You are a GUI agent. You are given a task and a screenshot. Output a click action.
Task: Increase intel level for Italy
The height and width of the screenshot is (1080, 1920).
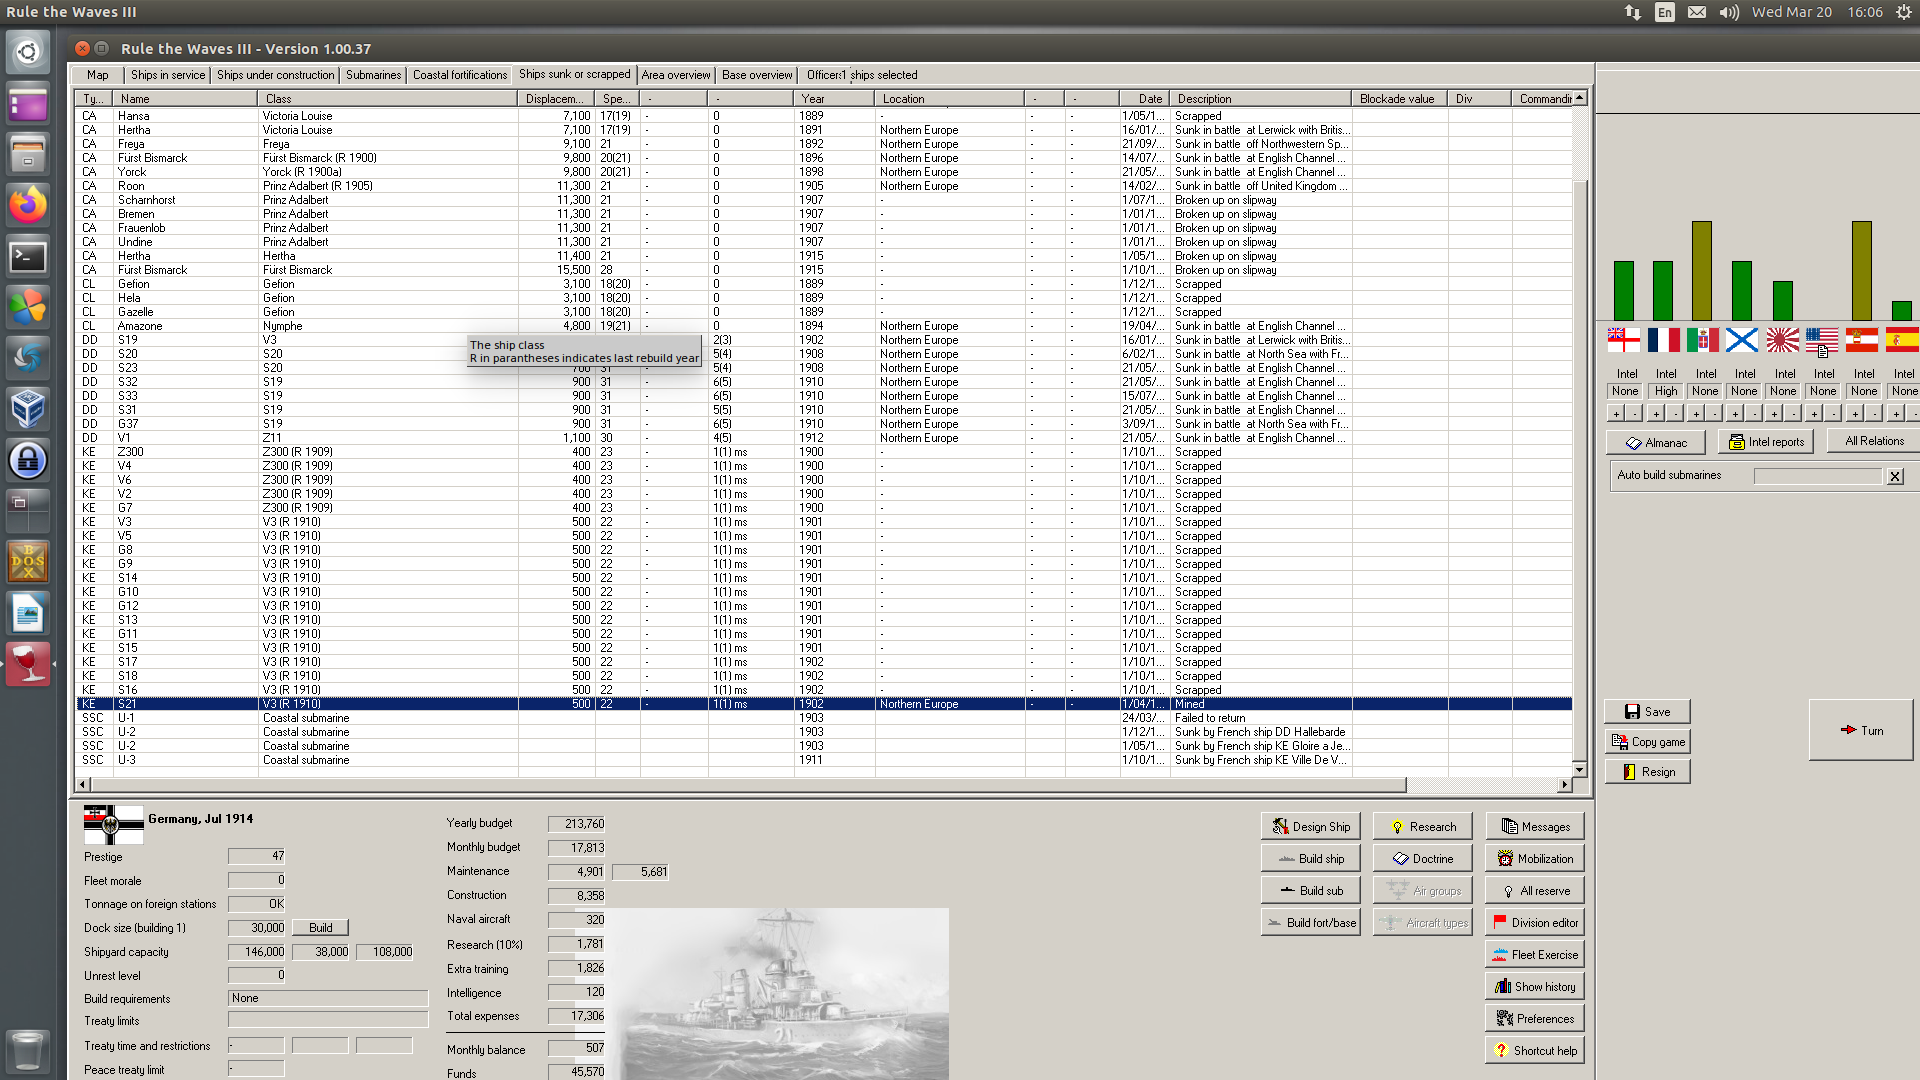1696,413
